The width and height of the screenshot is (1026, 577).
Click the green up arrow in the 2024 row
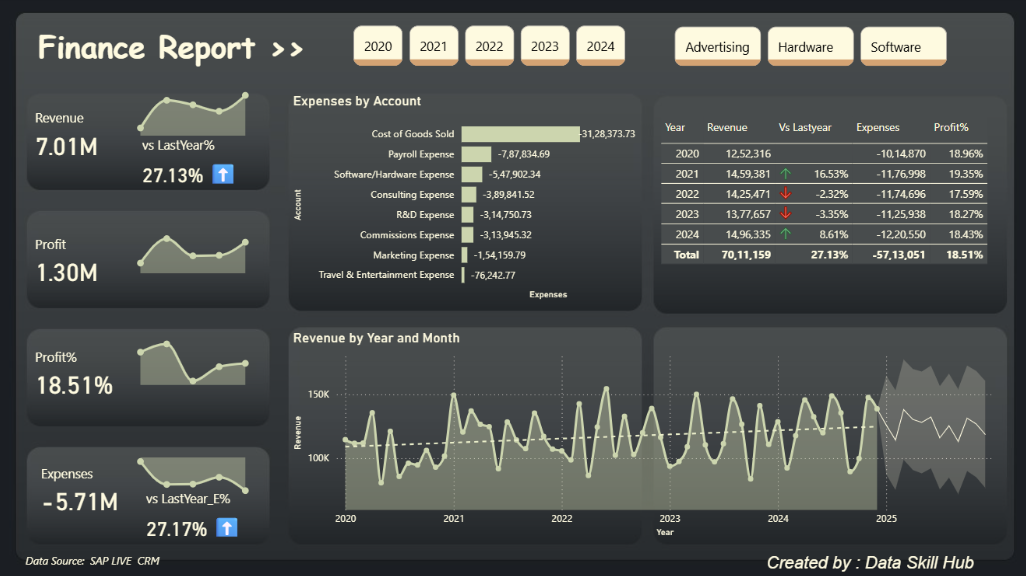coord(786,234)
